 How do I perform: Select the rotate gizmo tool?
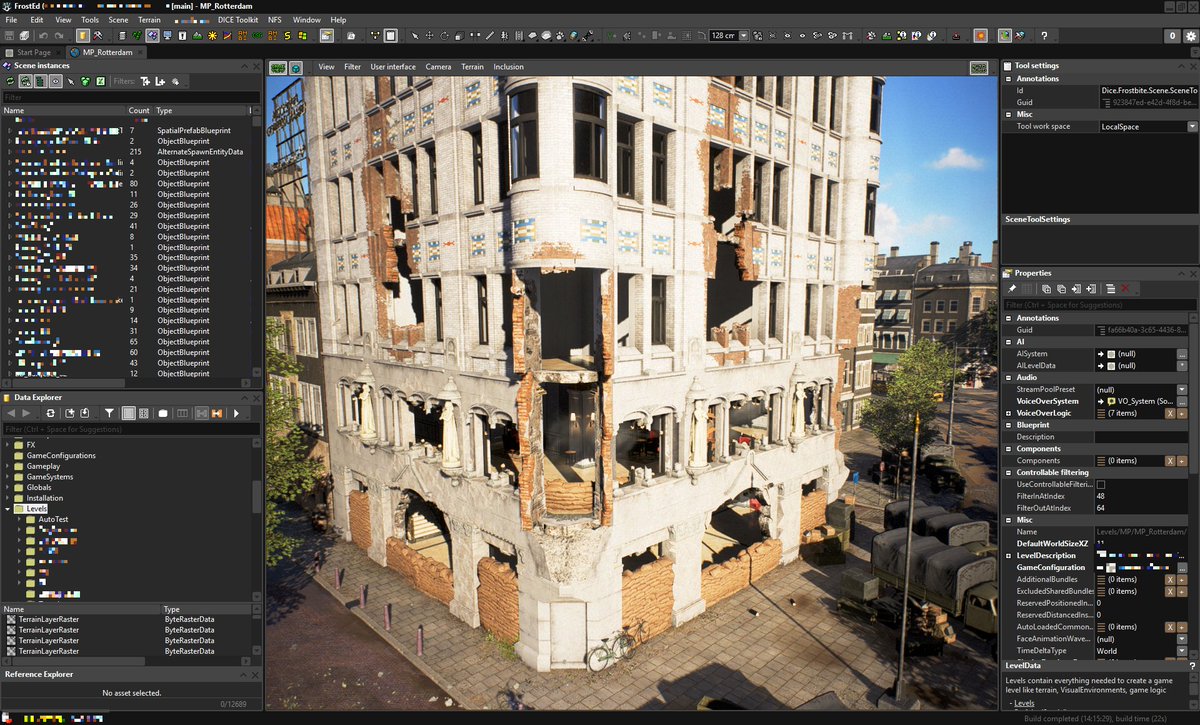coord(444,36)
